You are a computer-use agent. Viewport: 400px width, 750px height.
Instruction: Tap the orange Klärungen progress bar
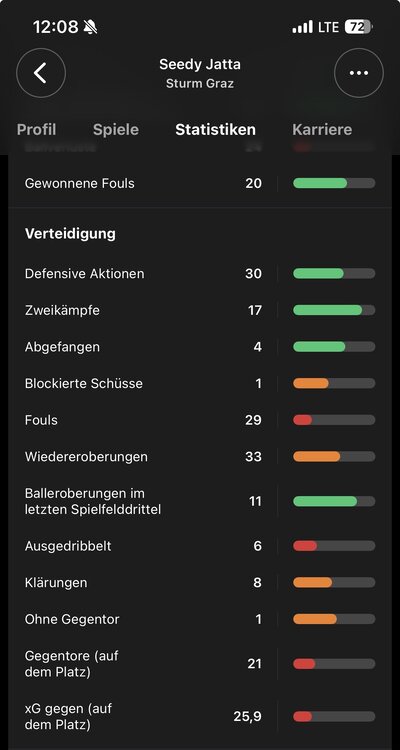pyautogui.click(x=334, y=583)
